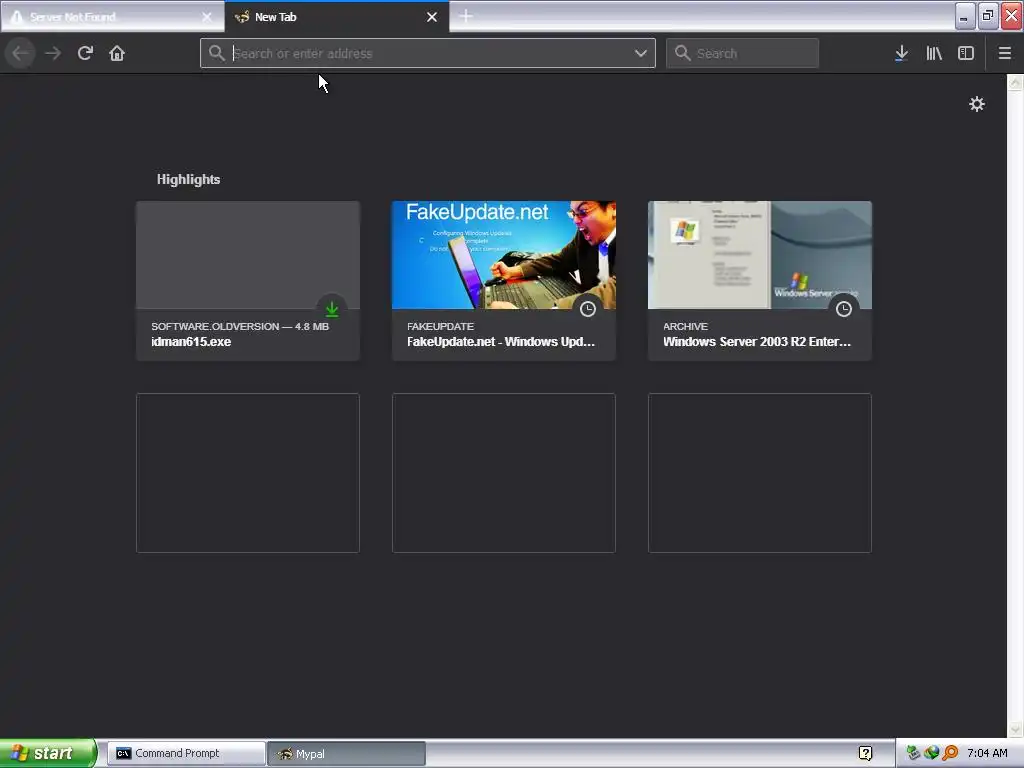The width and height of the screenshot is (1024, 768).
Task: Click the FakeUpdate.net - Windows Upd... title
Action: click(x=501, y=342)
